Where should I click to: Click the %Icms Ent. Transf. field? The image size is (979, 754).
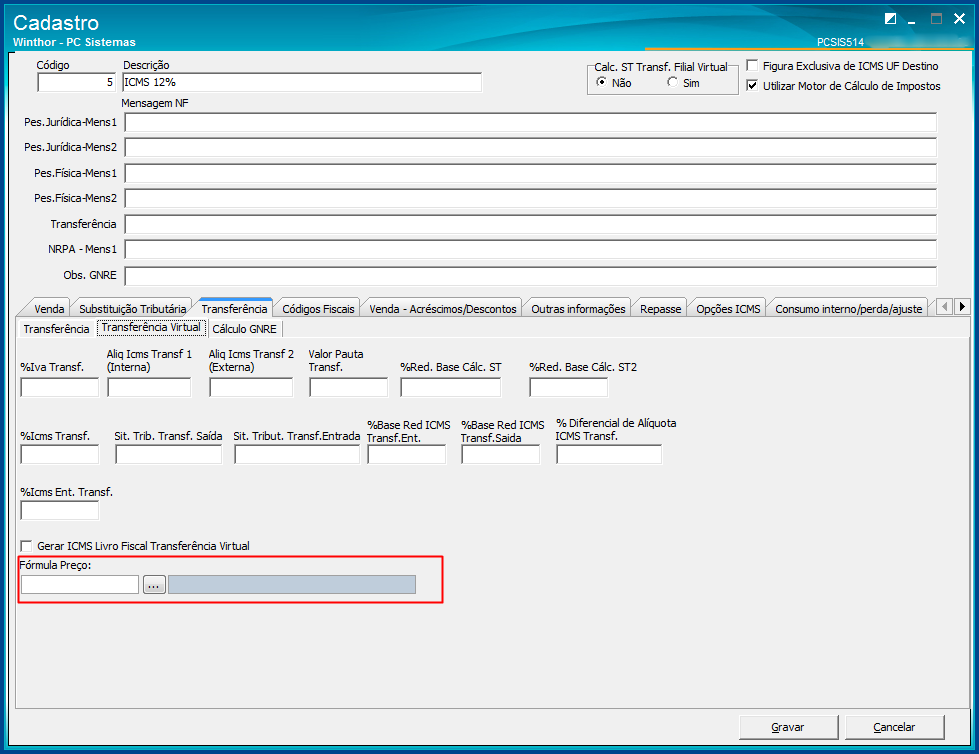tap(59, 510)
